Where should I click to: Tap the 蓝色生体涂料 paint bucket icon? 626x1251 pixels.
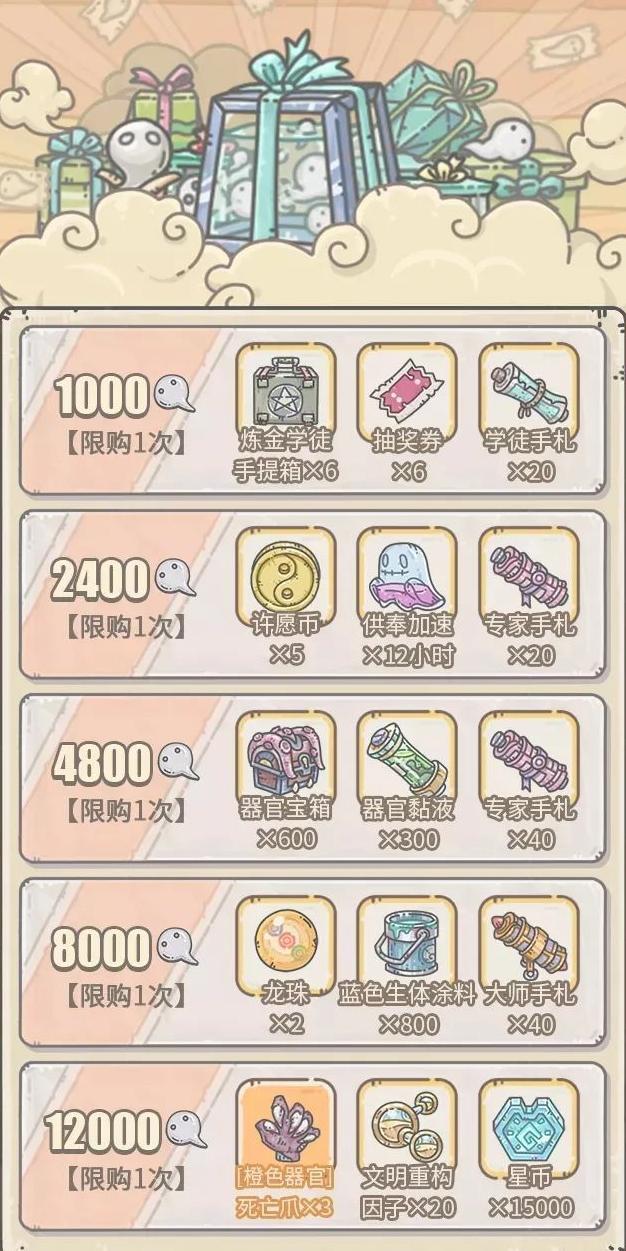(407, 945)
